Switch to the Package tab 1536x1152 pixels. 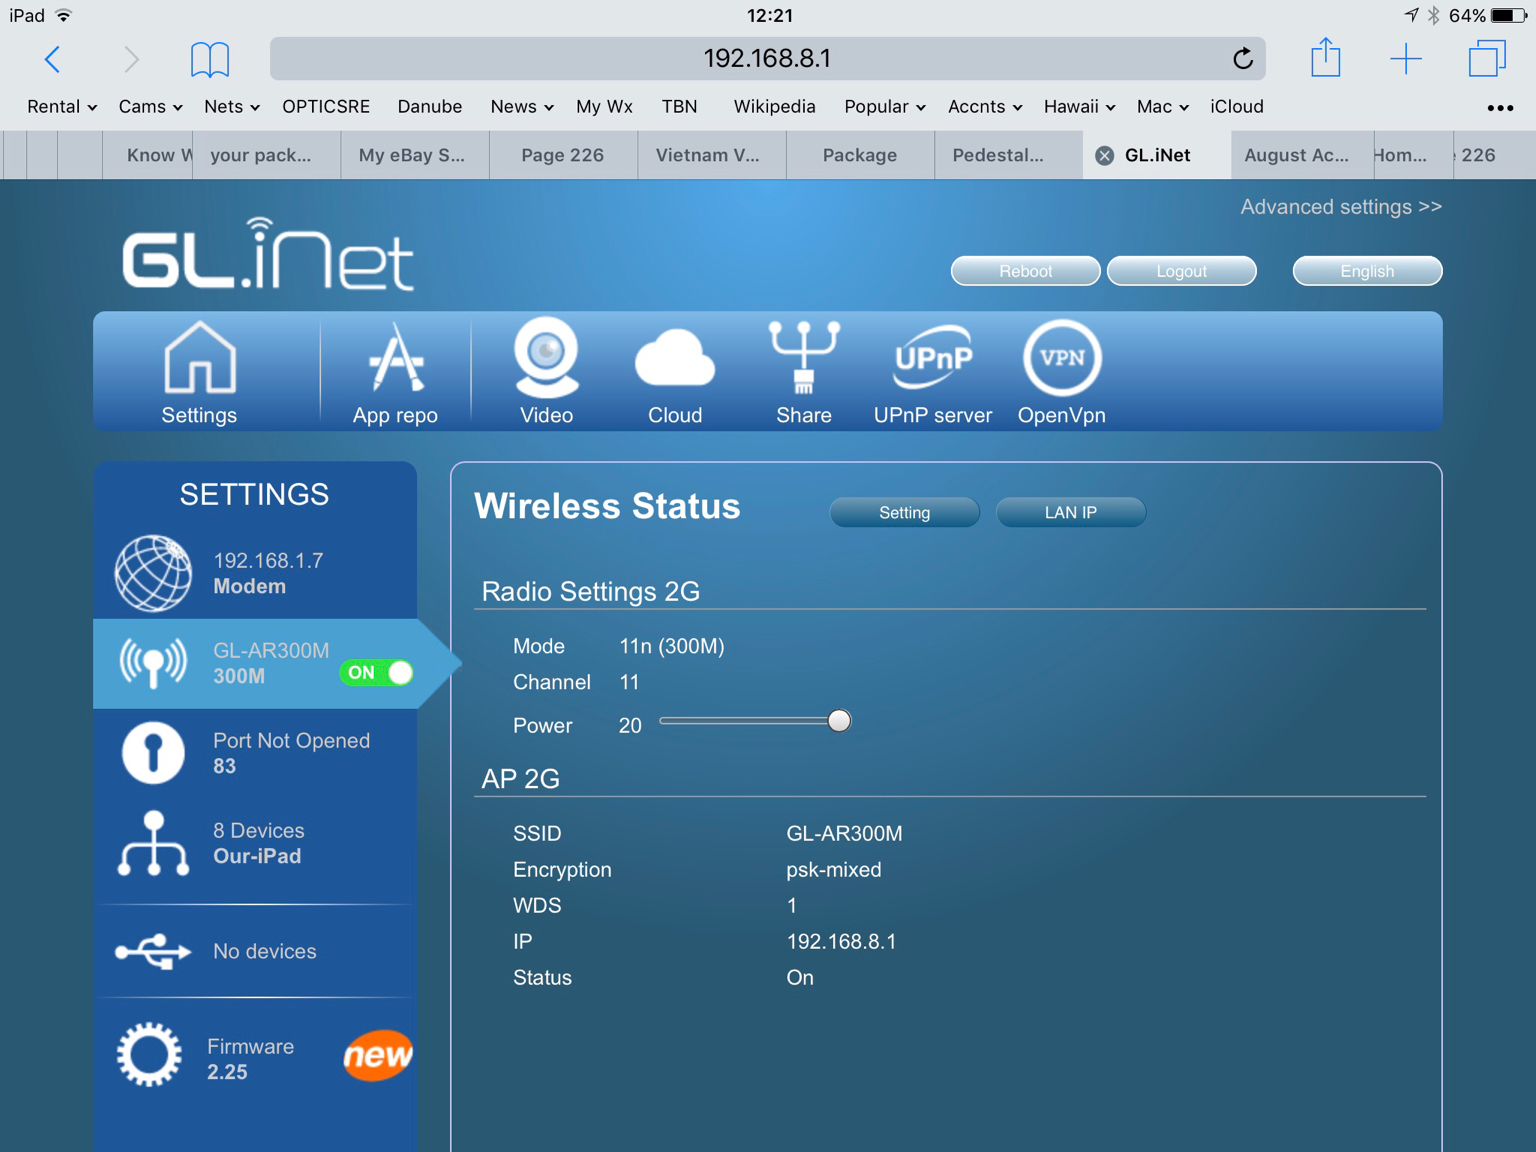[860, 155]
